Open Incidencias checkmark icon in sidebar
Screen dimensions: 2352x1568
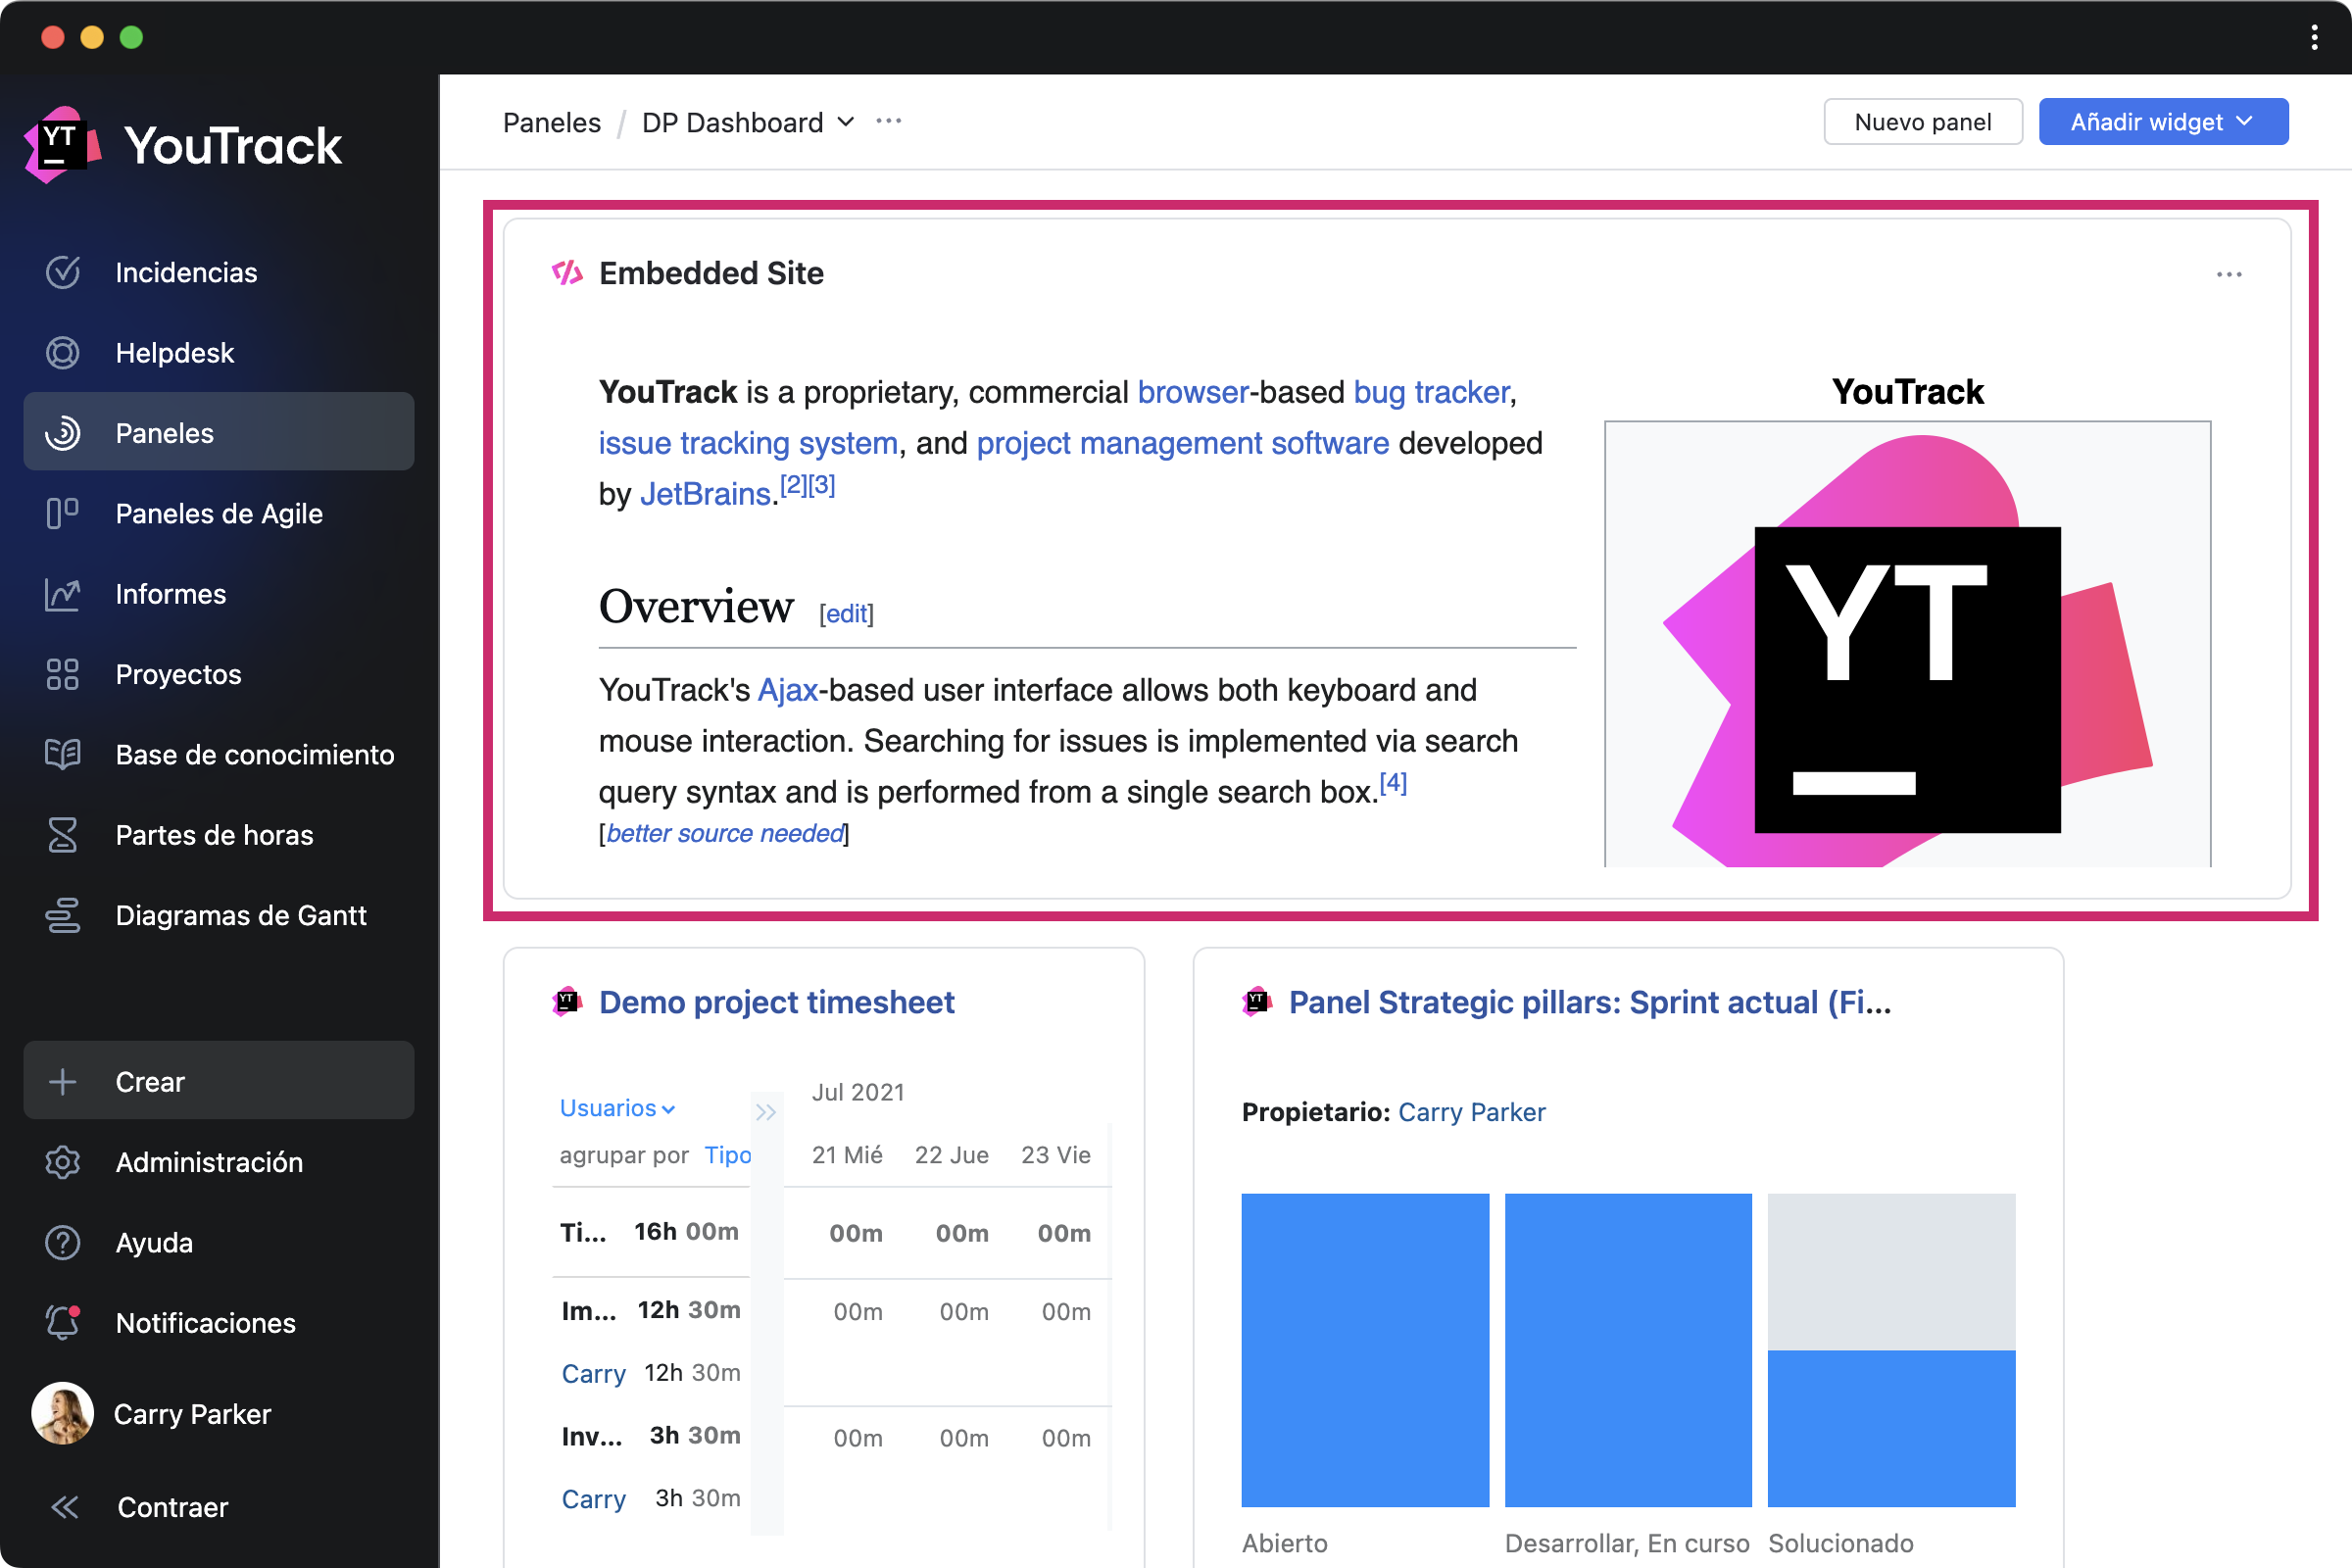pyautogui.click(x=62, y=272)
